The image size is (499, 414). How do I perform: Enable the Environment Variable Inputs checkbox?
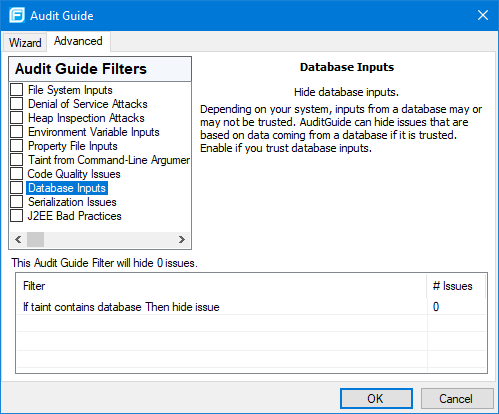tap(17, 132)
